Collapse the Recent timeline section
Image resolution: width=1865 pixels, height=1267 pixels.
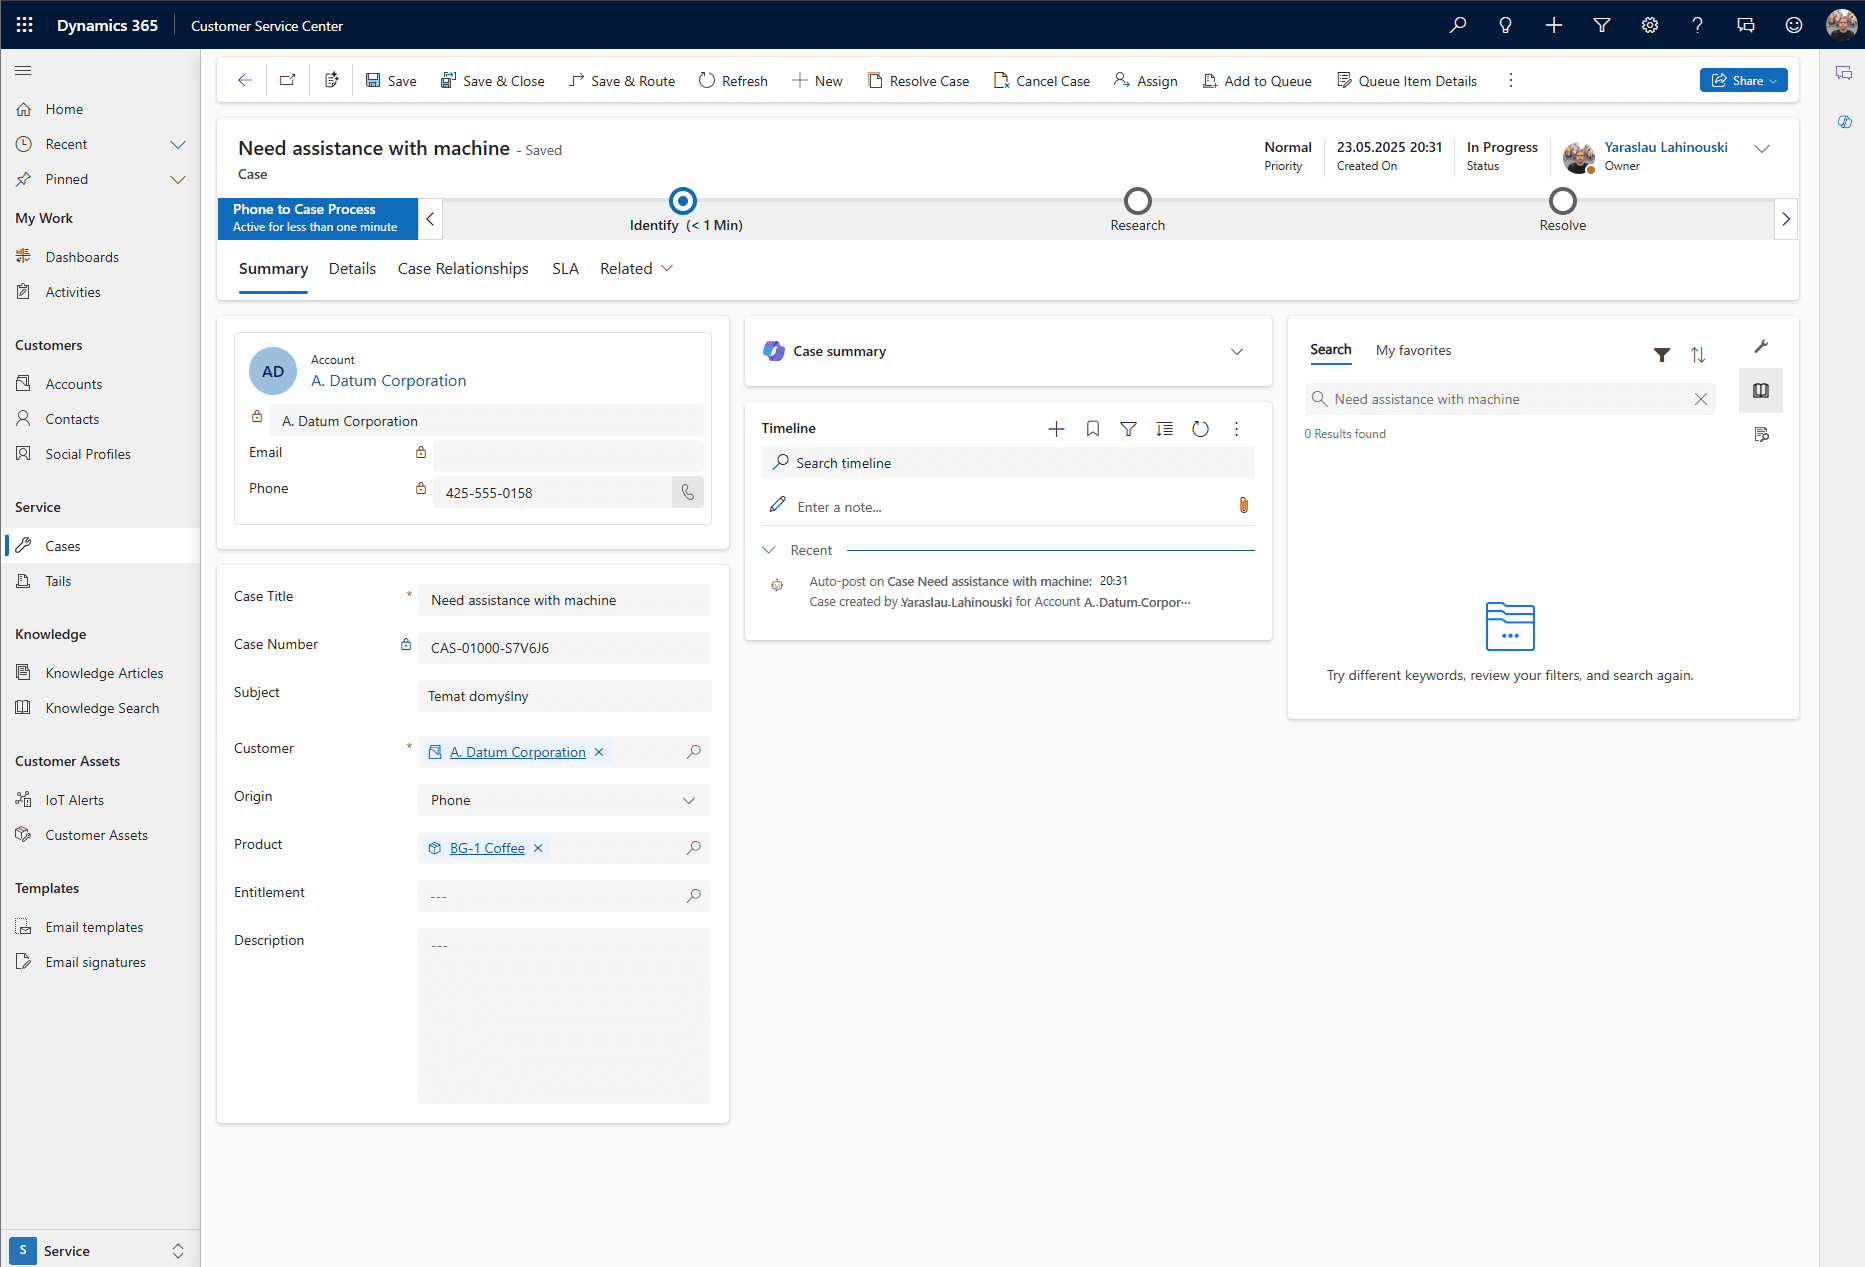tap(769, 550)
